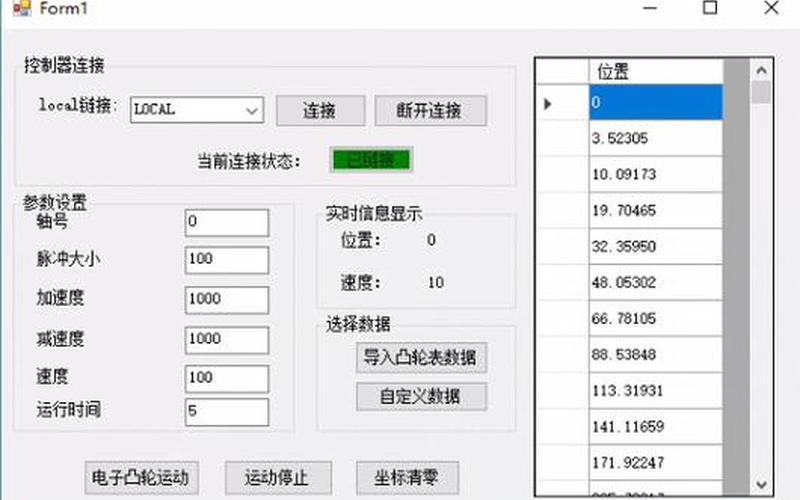Click the current row arrow indicator
Screen dimensions: 800x500
[547, 104]
